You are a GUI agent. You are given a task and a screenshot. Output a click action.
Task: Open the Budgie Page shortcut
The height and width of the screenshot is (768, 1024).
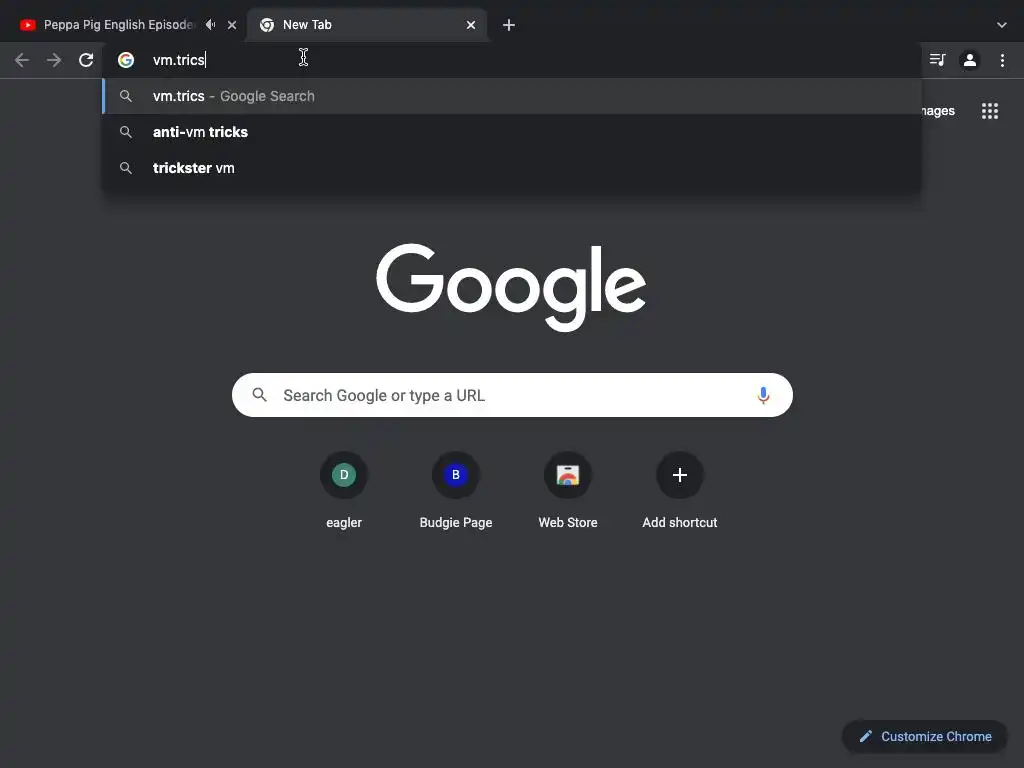[456, 490]
